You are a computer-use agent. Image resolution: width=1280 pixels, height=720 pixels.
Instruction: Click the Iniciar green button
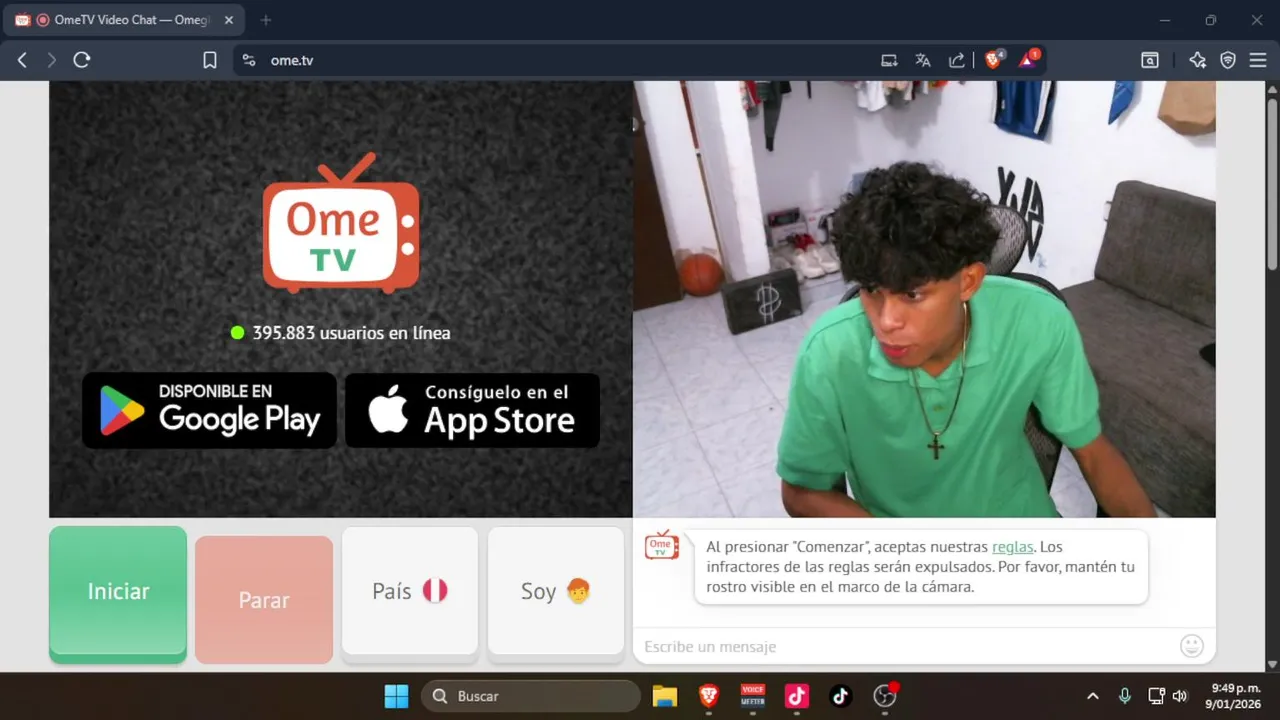coord(118,592)
